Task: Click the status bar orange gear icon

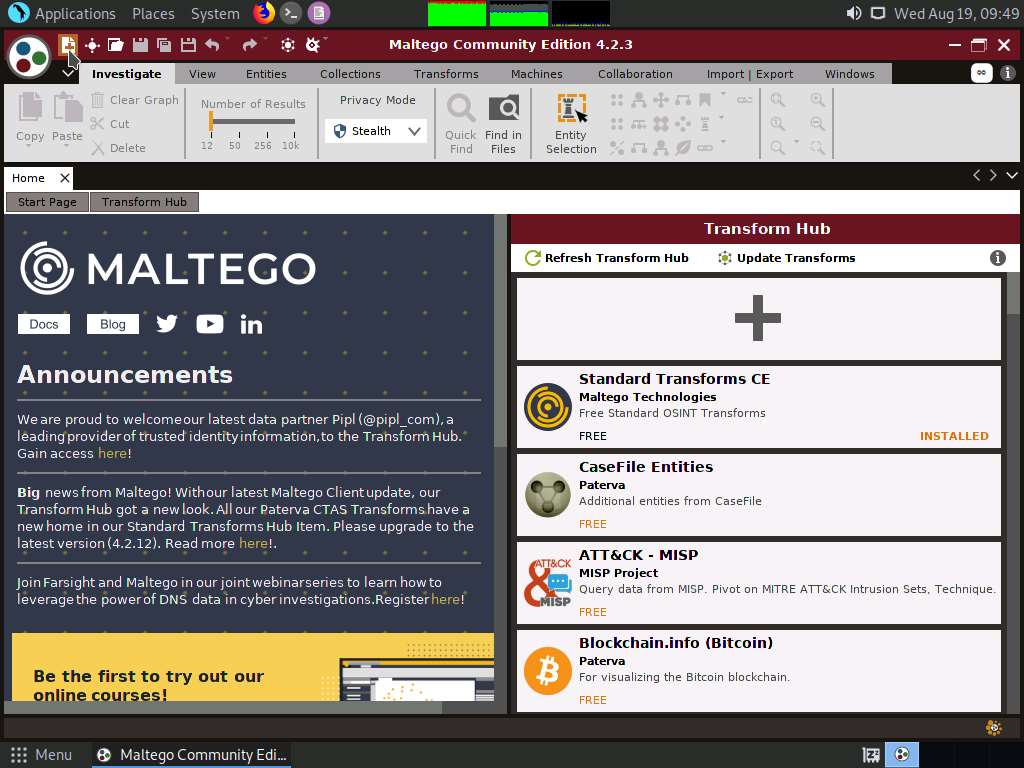Action: (994, 728)
